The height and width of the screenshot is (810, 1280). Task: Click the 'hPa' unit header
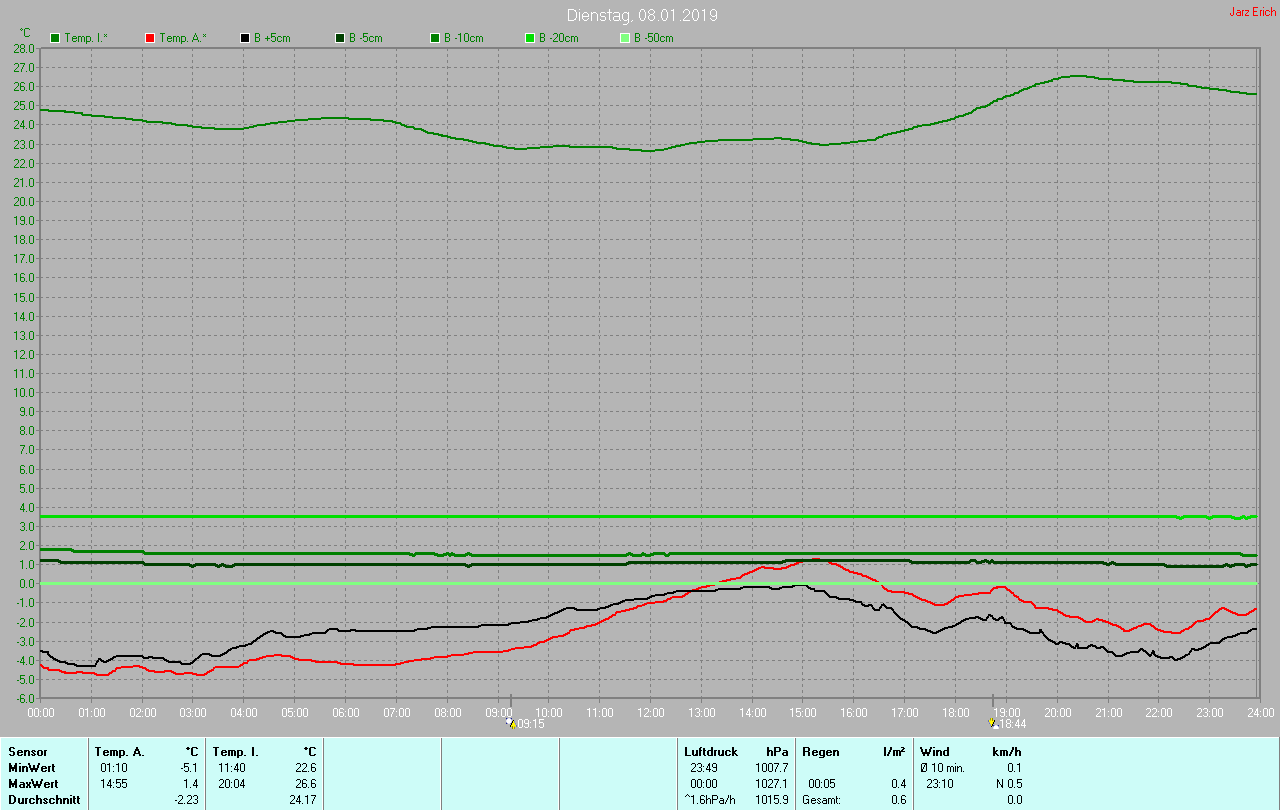point(777,751)
